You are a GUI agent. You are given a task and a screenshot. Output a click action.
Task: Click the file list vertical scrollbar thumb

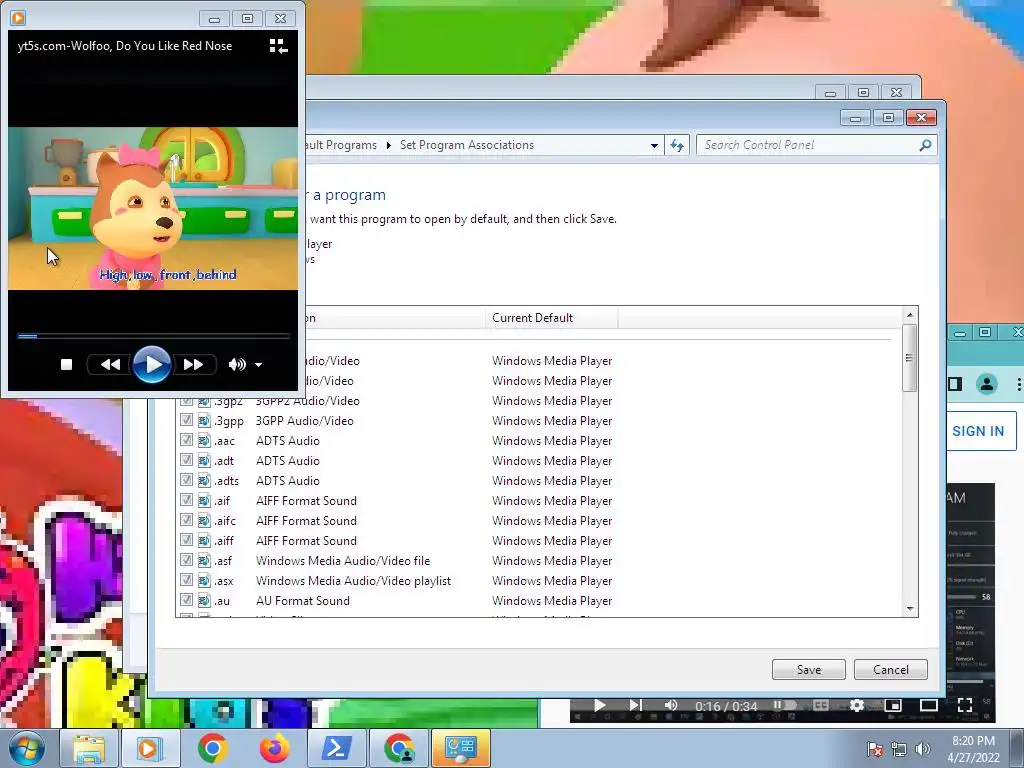pyautogui.click(x=910, y=358)
